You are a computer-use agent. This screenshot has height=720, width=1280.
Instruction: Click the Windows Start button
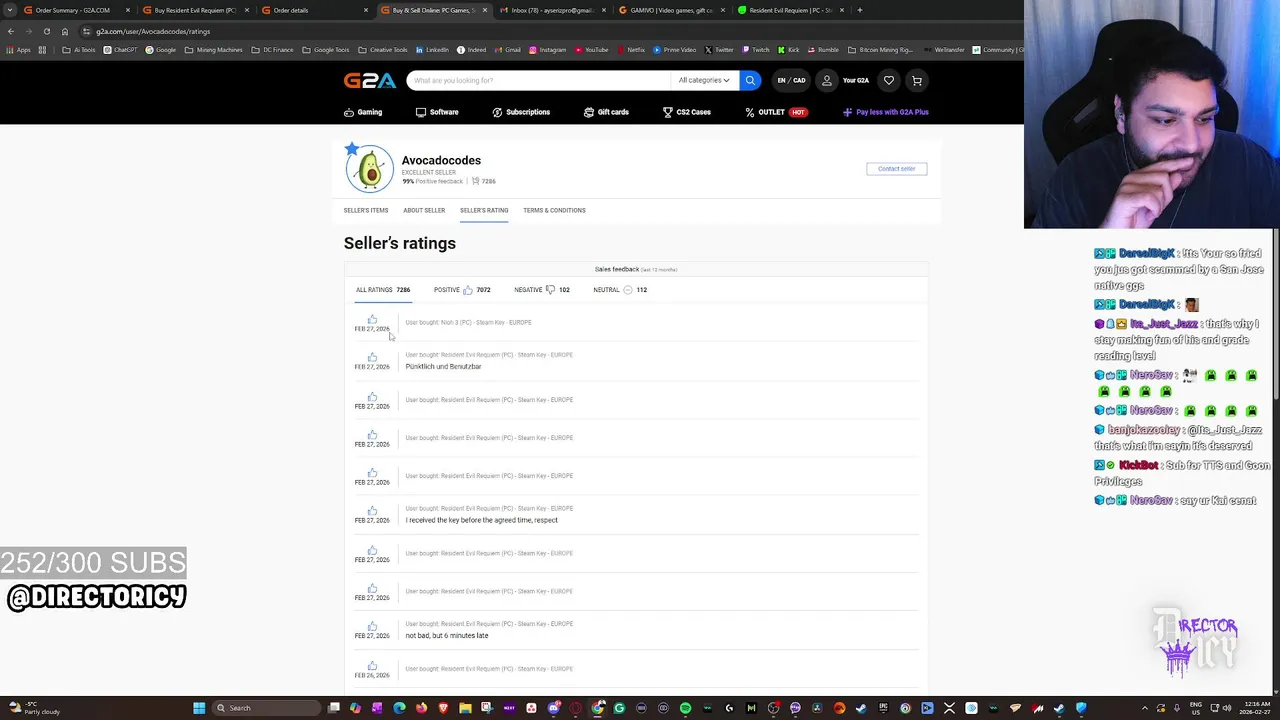[x=199, y=708]
